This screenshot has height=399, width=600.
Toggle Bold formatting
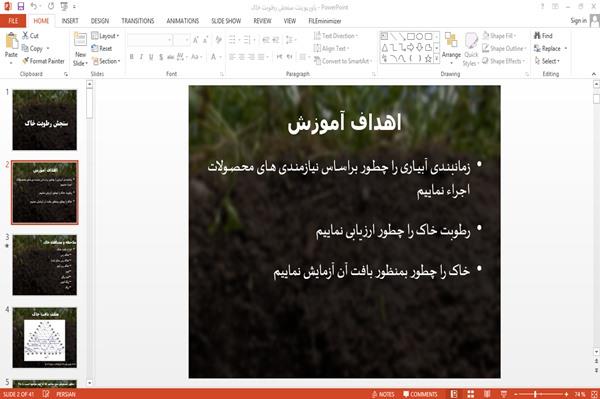pos(131,57)
